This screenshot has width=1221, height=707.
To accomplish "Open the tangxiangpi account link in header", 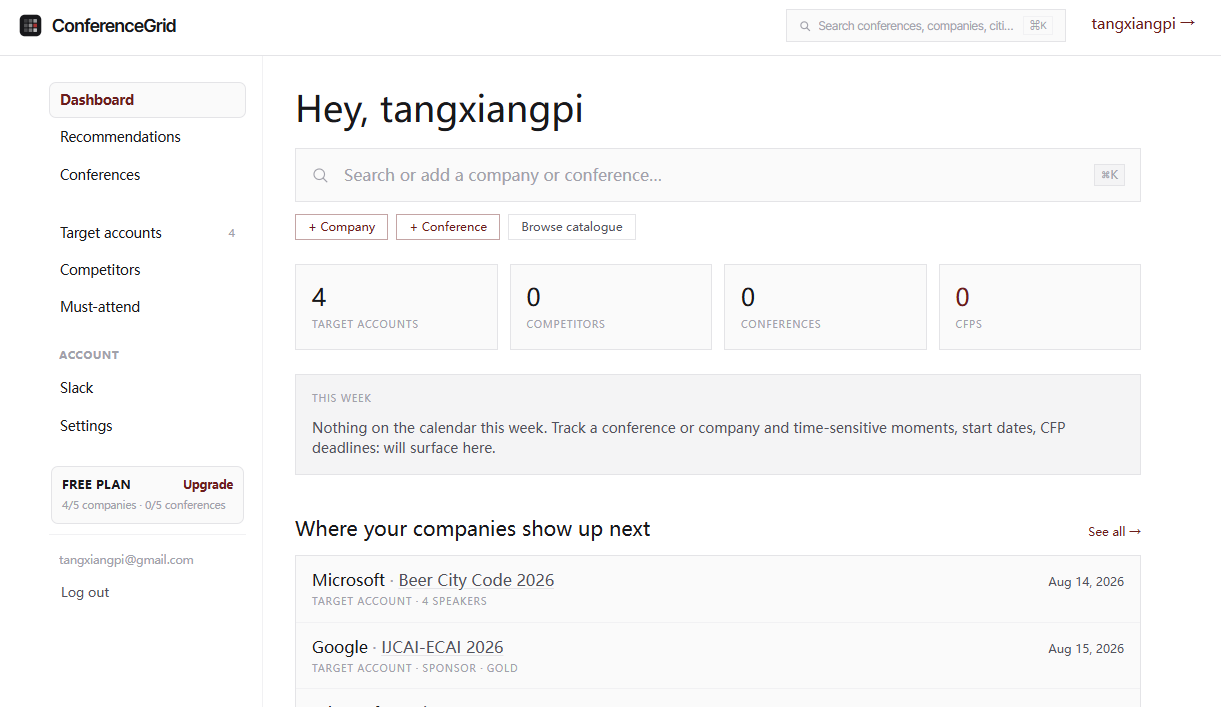I will click(1143, 24).
